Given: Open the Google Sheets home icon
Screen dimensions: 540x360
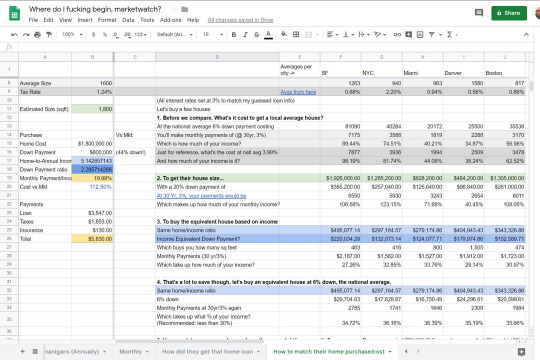Looking at the screenshot, I should point(14,14).
